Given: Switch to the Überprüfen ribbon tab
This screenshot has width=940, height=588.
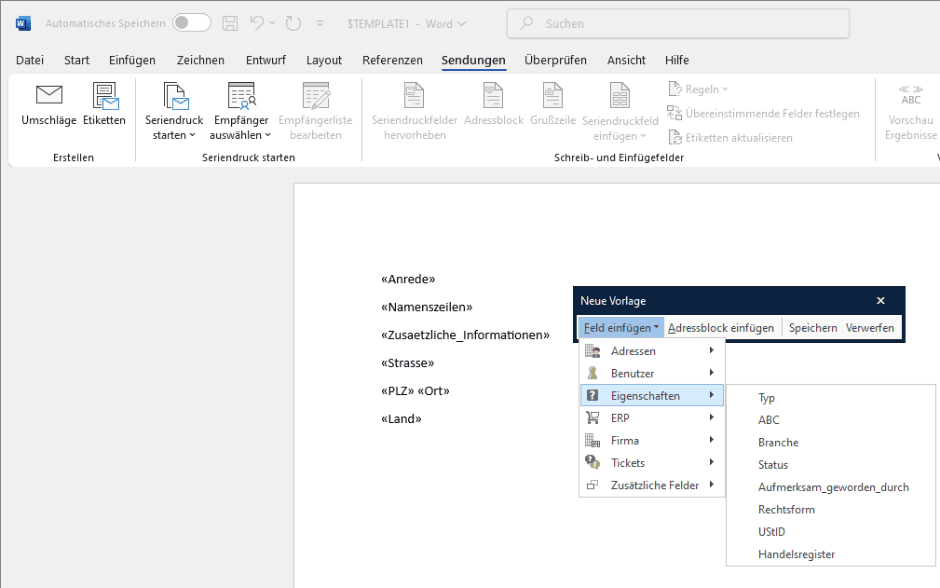Looking at the screenshot, I should point(555,60).
